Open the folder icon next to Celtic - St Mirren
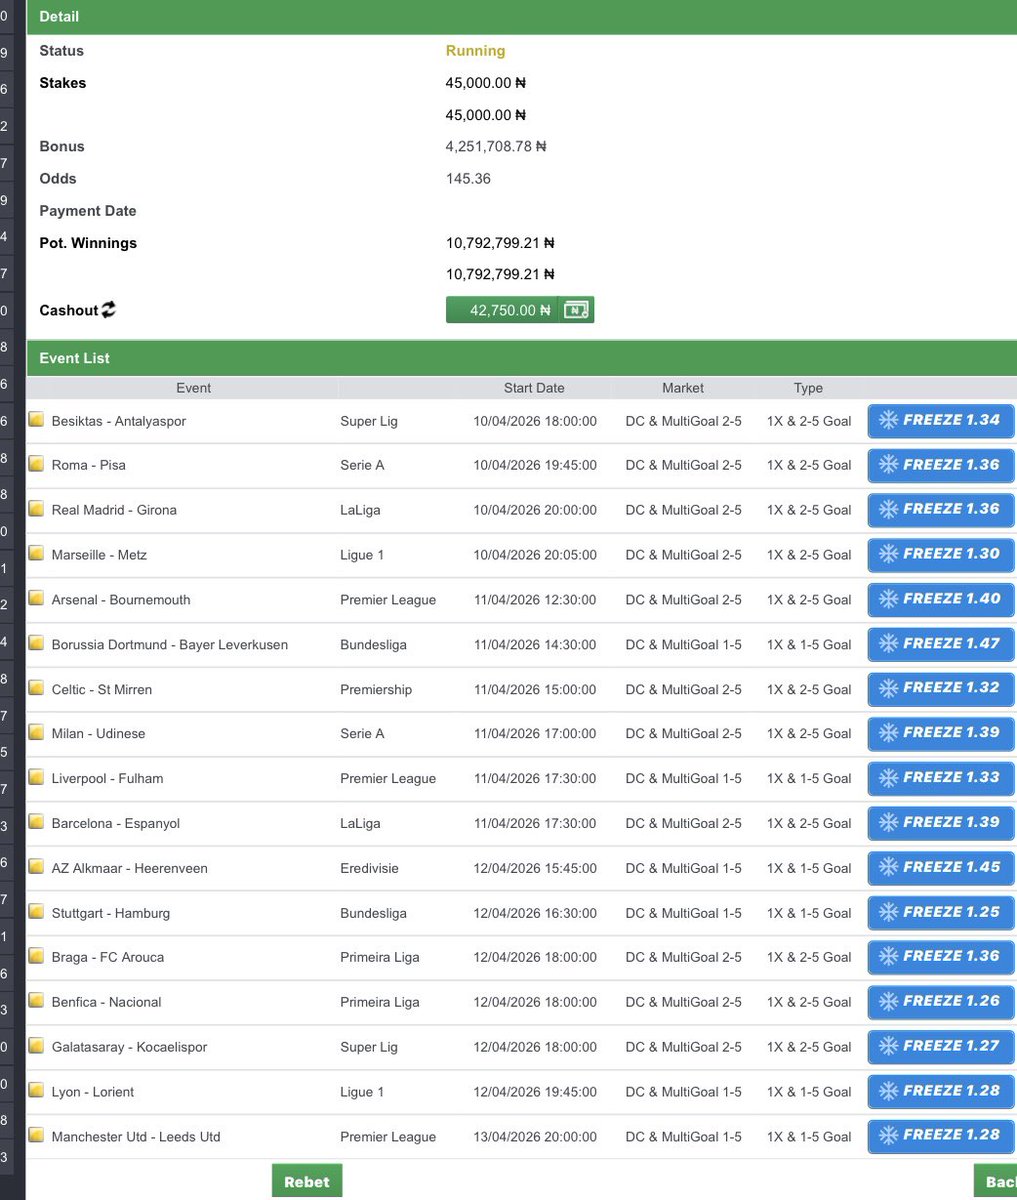The height and width of the screenshot is (1200, 1017). click(x=36, y=689)
